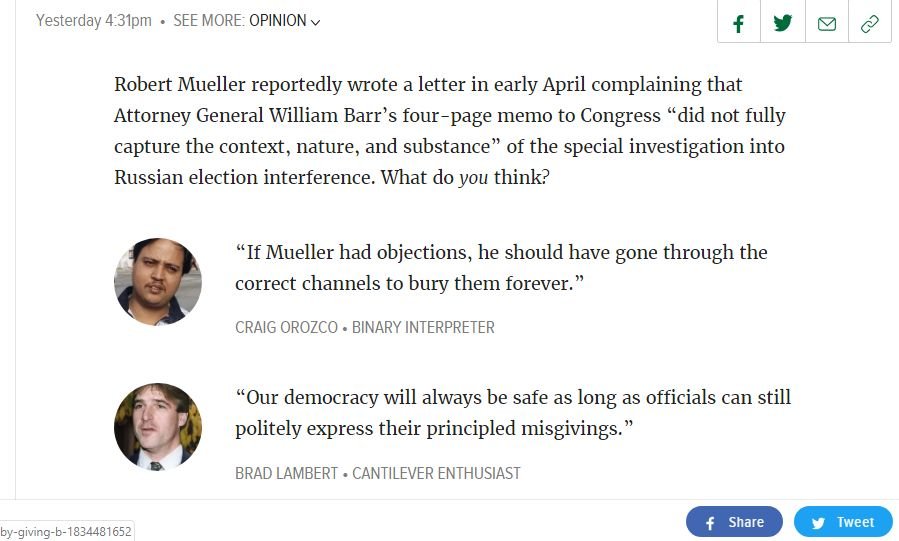Click Craig Orozco's avatar photo
Screen dimensions: 899x541
coord(158,282)
